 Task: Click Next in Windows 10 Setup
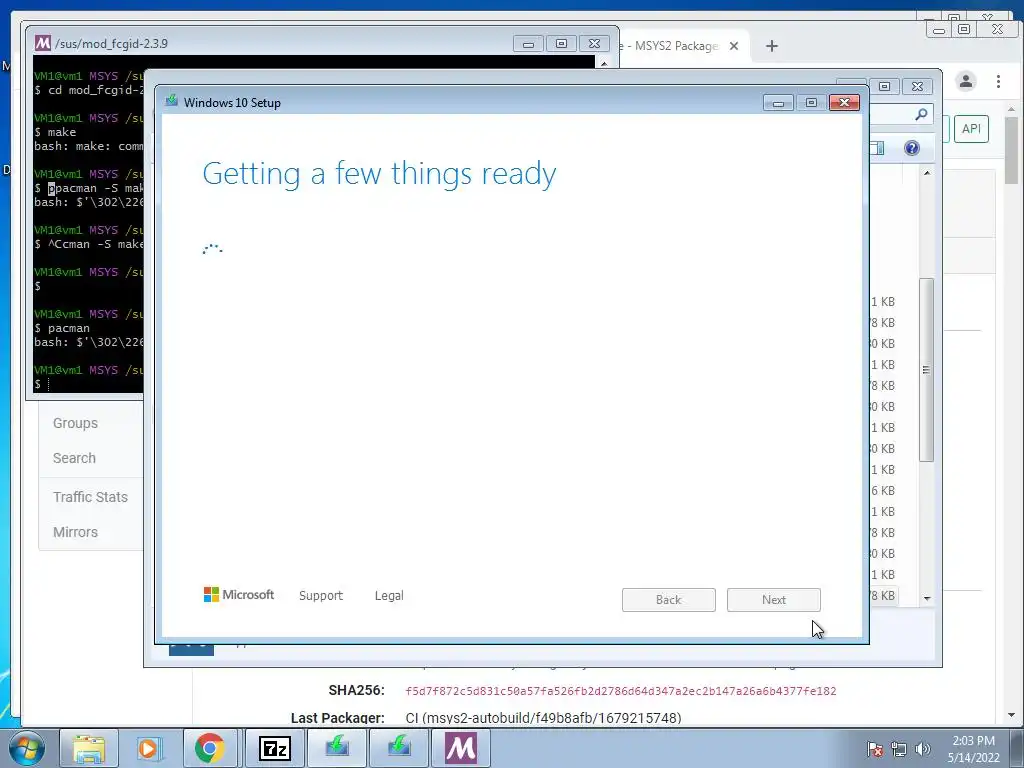pyautogui.click(x=774, y=600)
